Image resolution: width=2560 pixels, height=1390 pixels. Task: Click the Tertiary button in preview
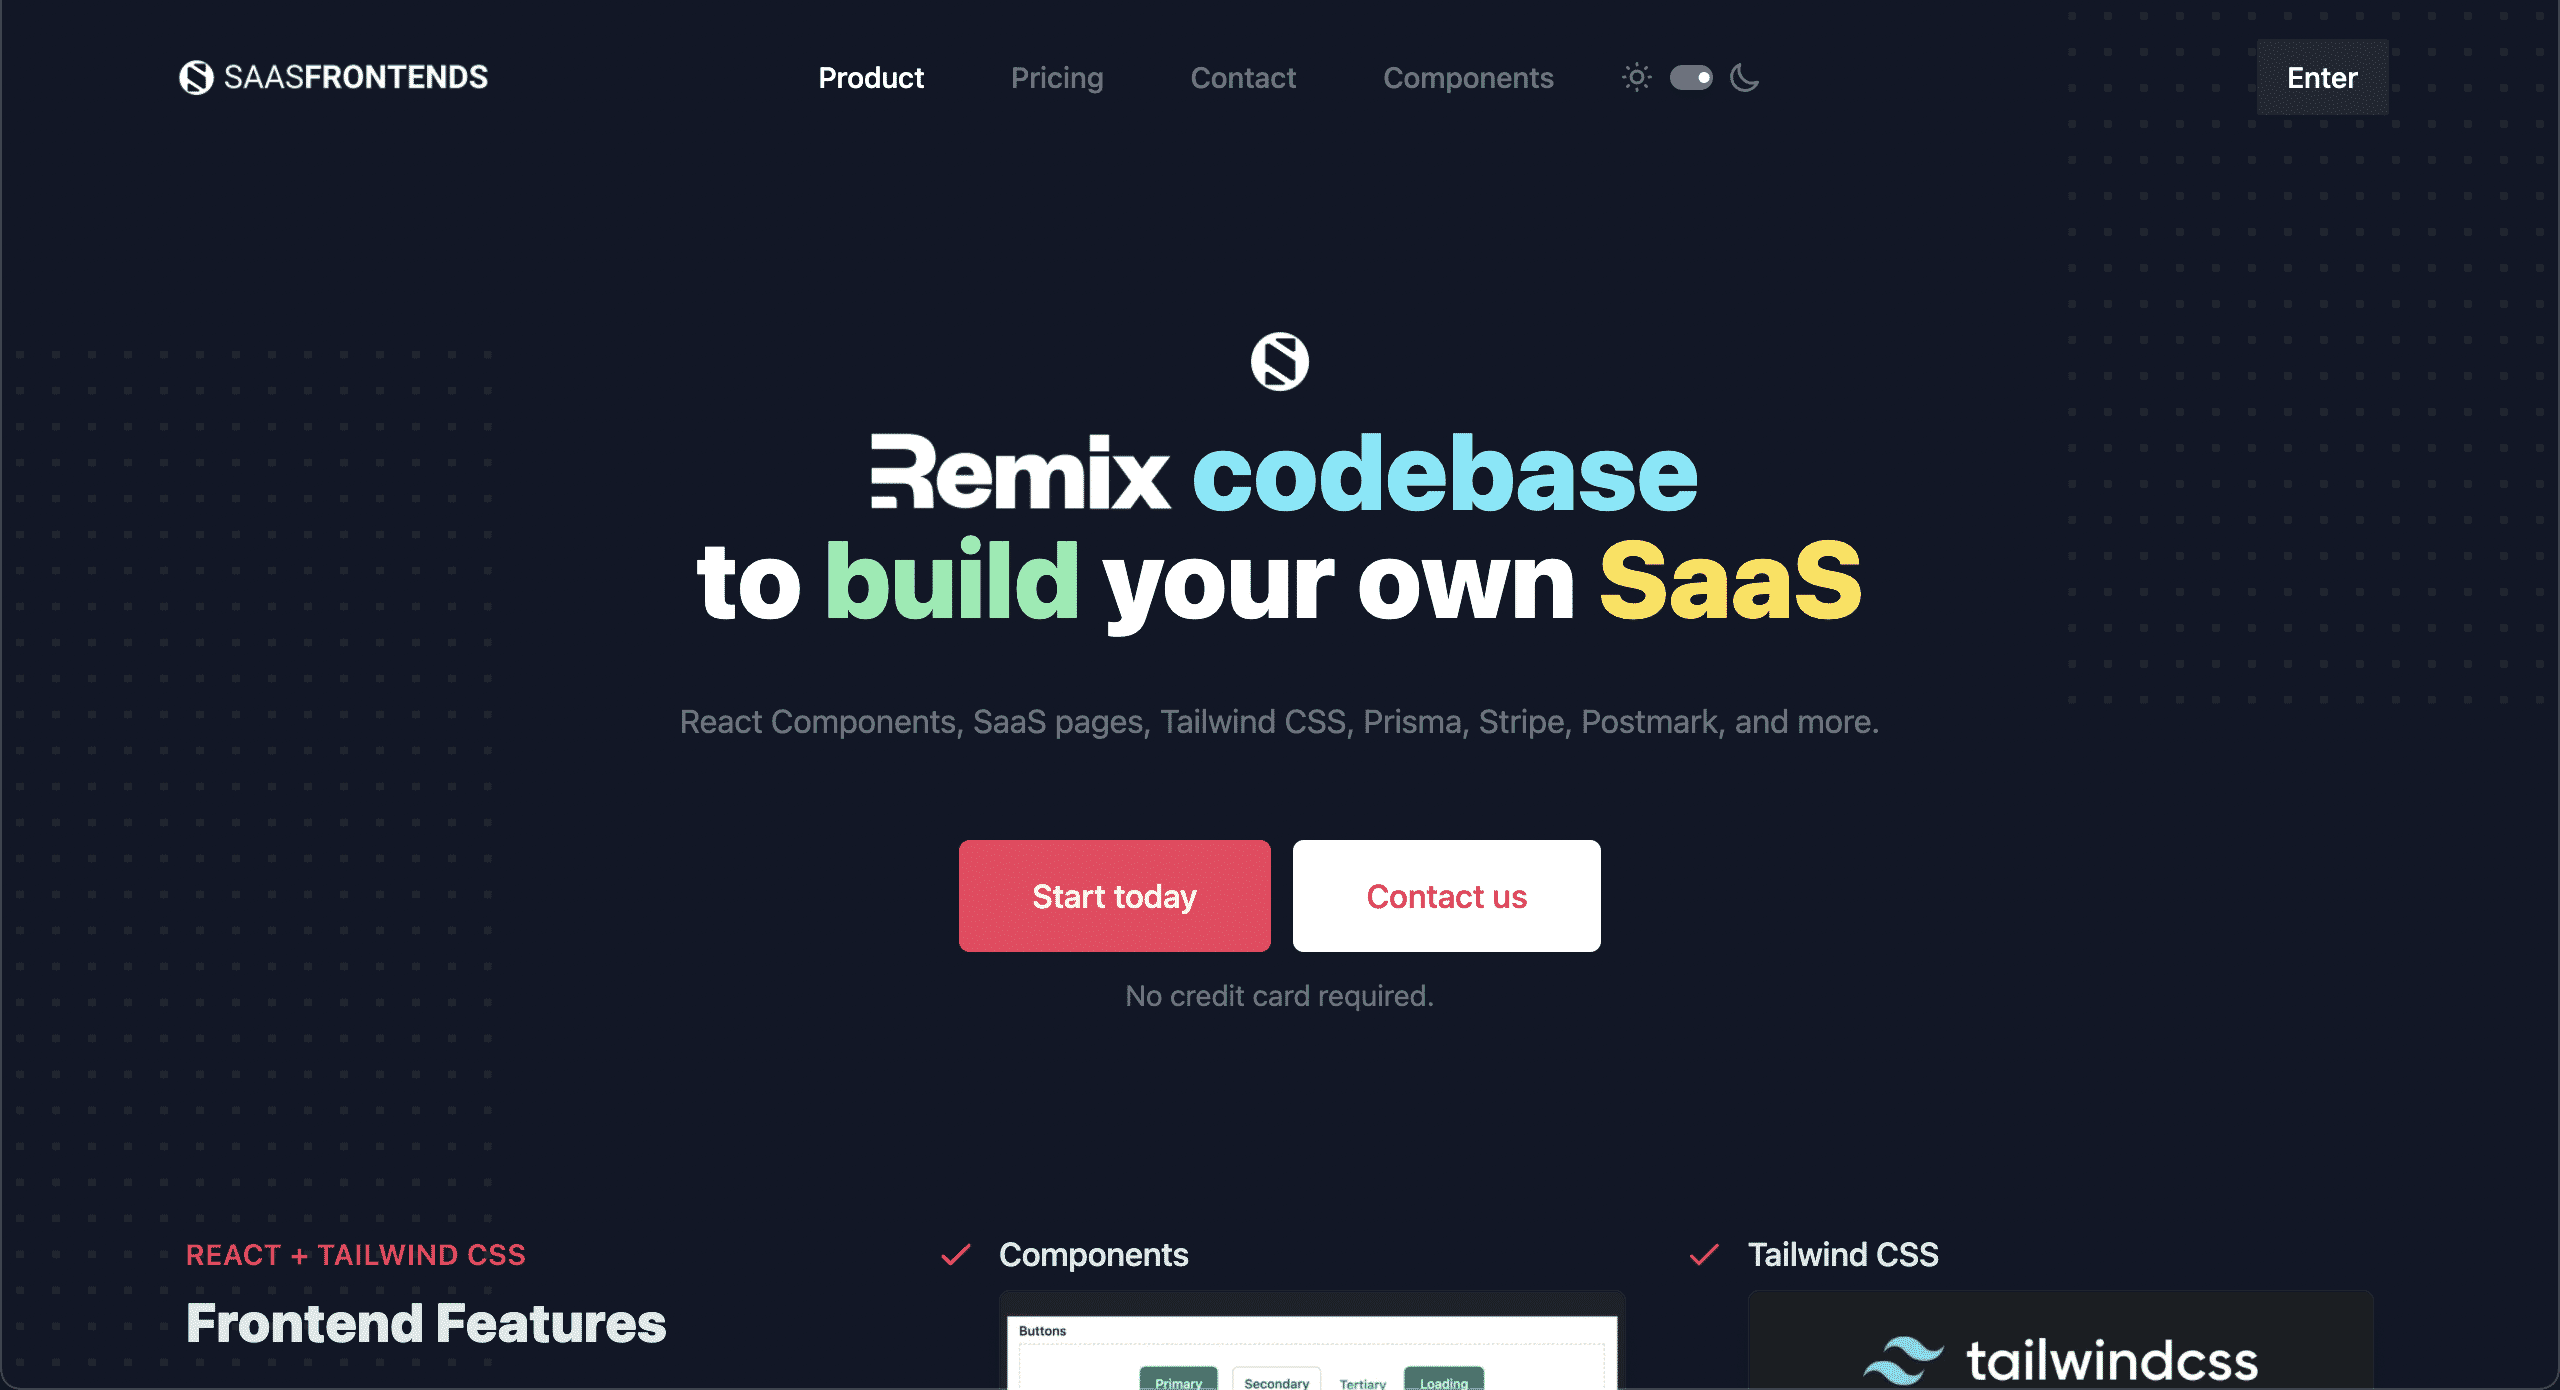[x=1362, y=1382]
